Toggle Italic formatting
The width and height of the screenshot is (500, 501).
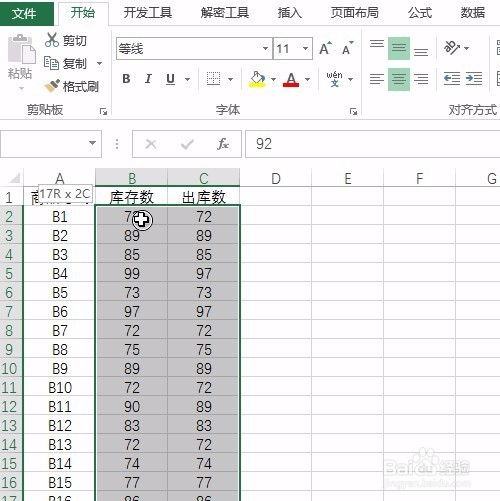point(148,79)
